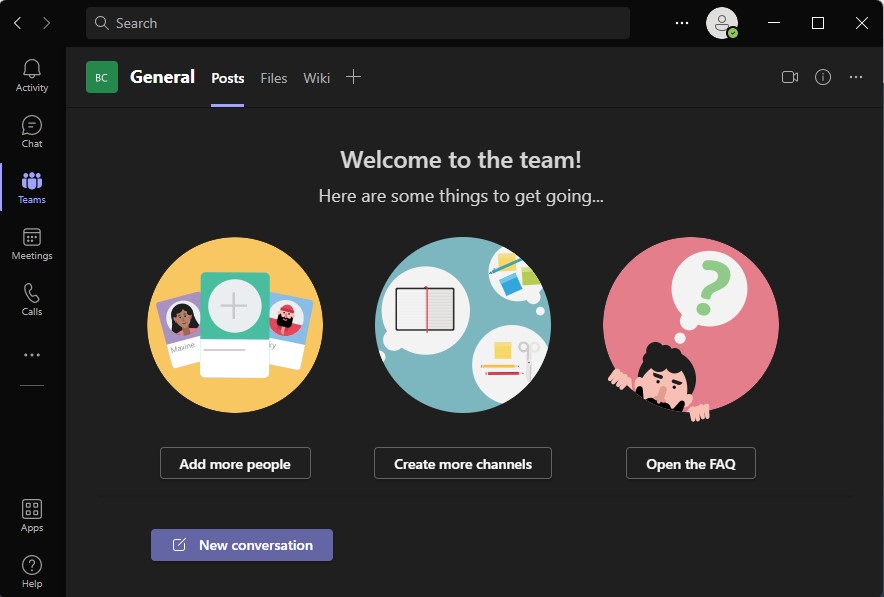Add a tab with the plus icon
Image resolution: width=884 pixels, height=597 pixels.
[353, 77]
